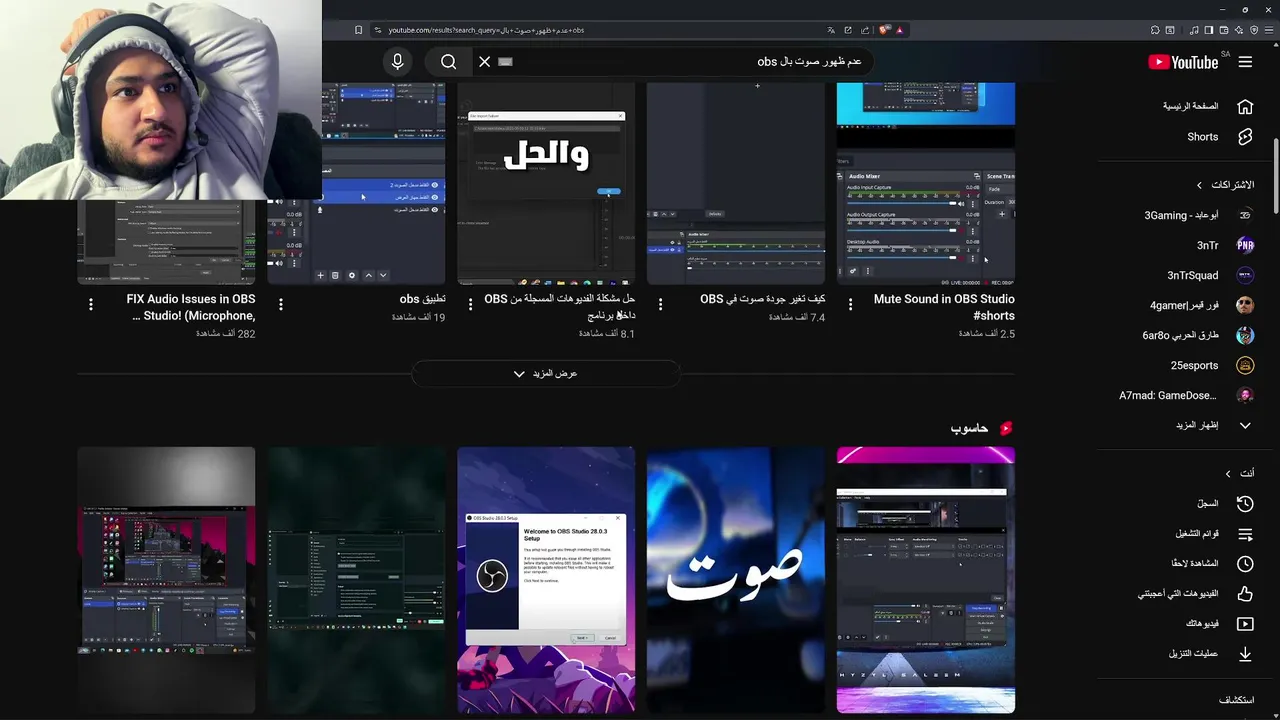Click playlists icon in sidebar
This screenshot has width=1280, height=720.
click(1245, 534)
